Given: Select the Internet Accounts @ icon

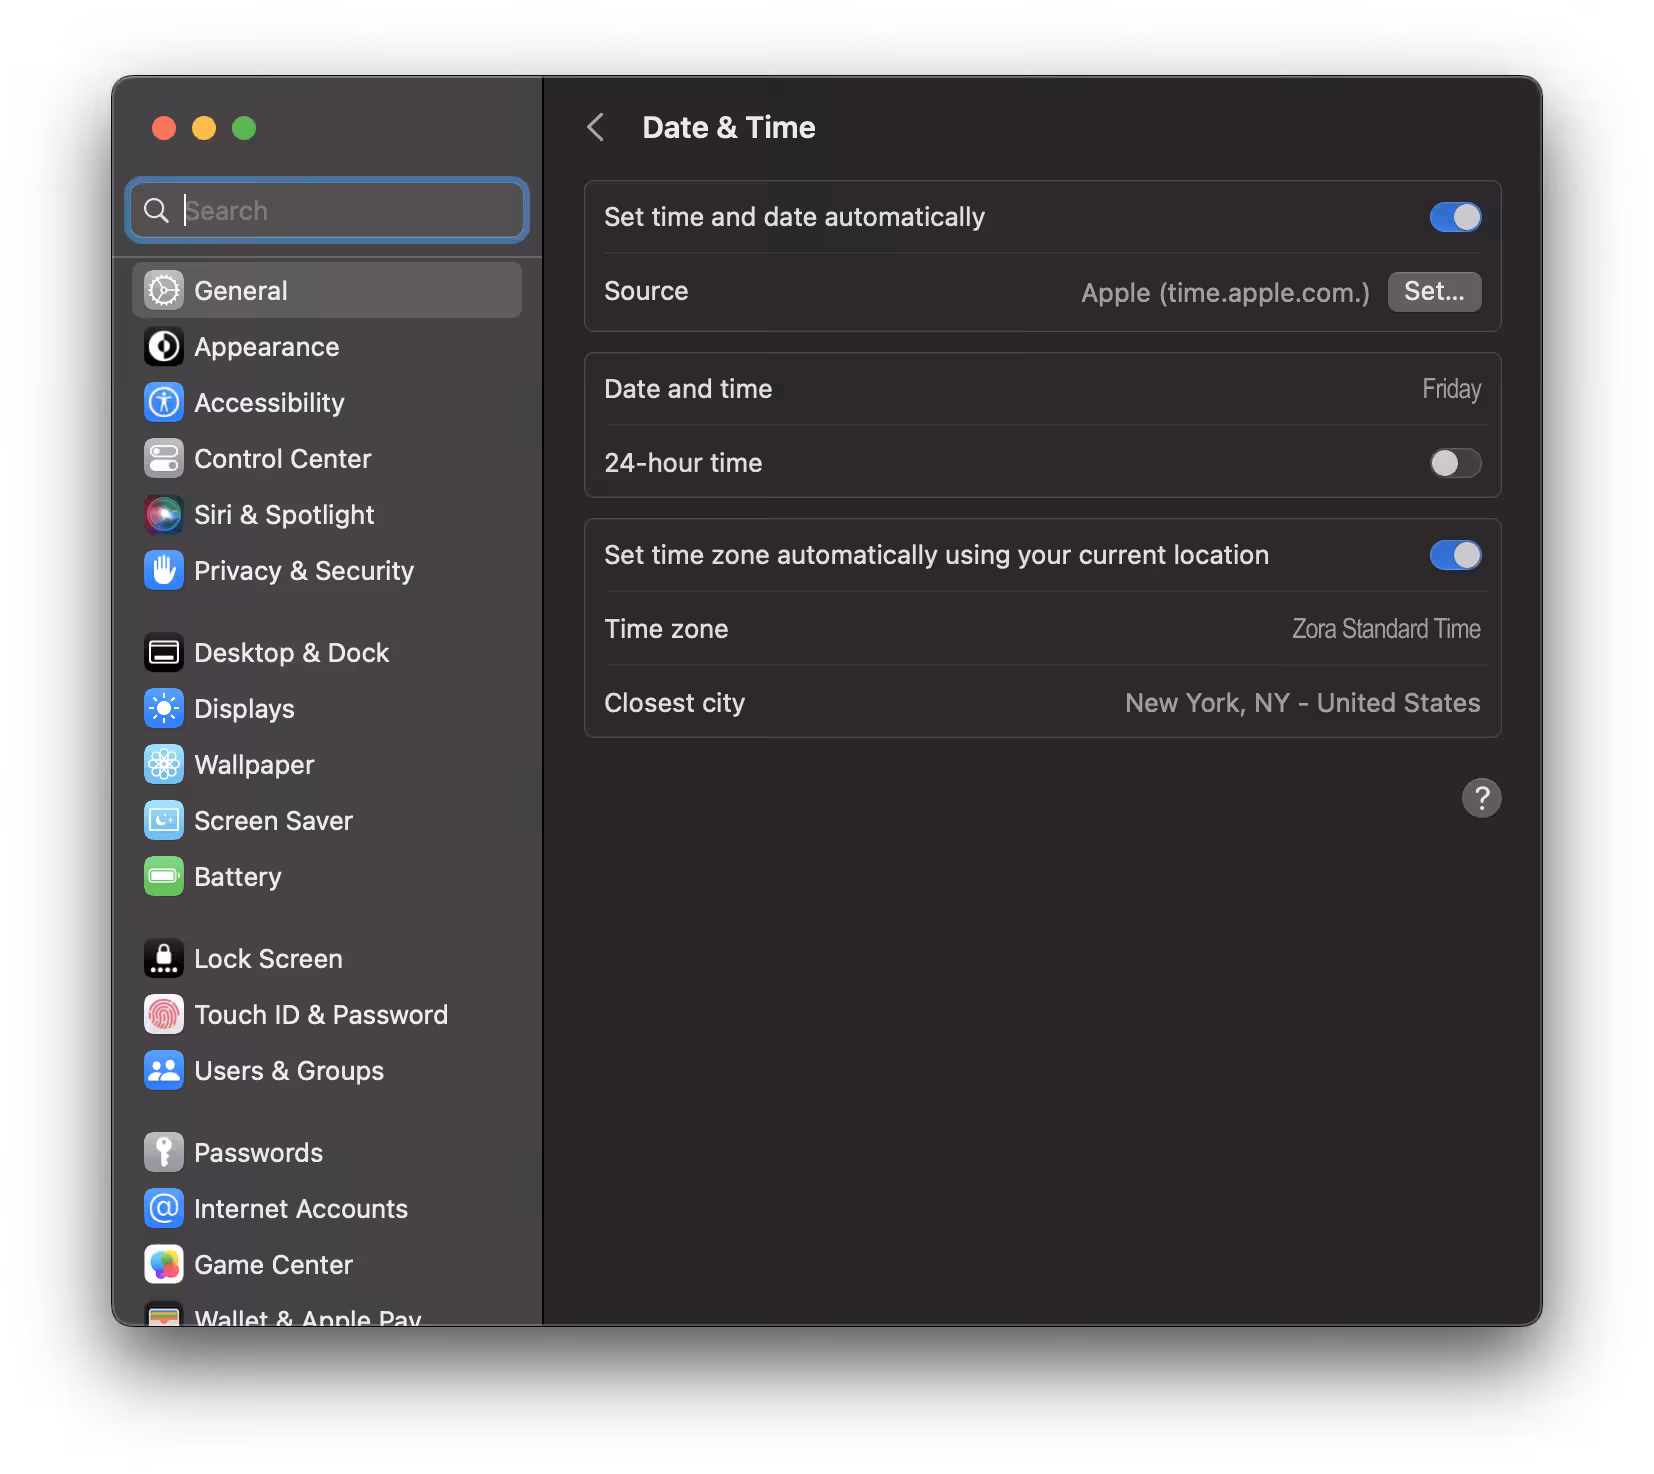Looking at the screenshot, I should tap(164, 1208).
